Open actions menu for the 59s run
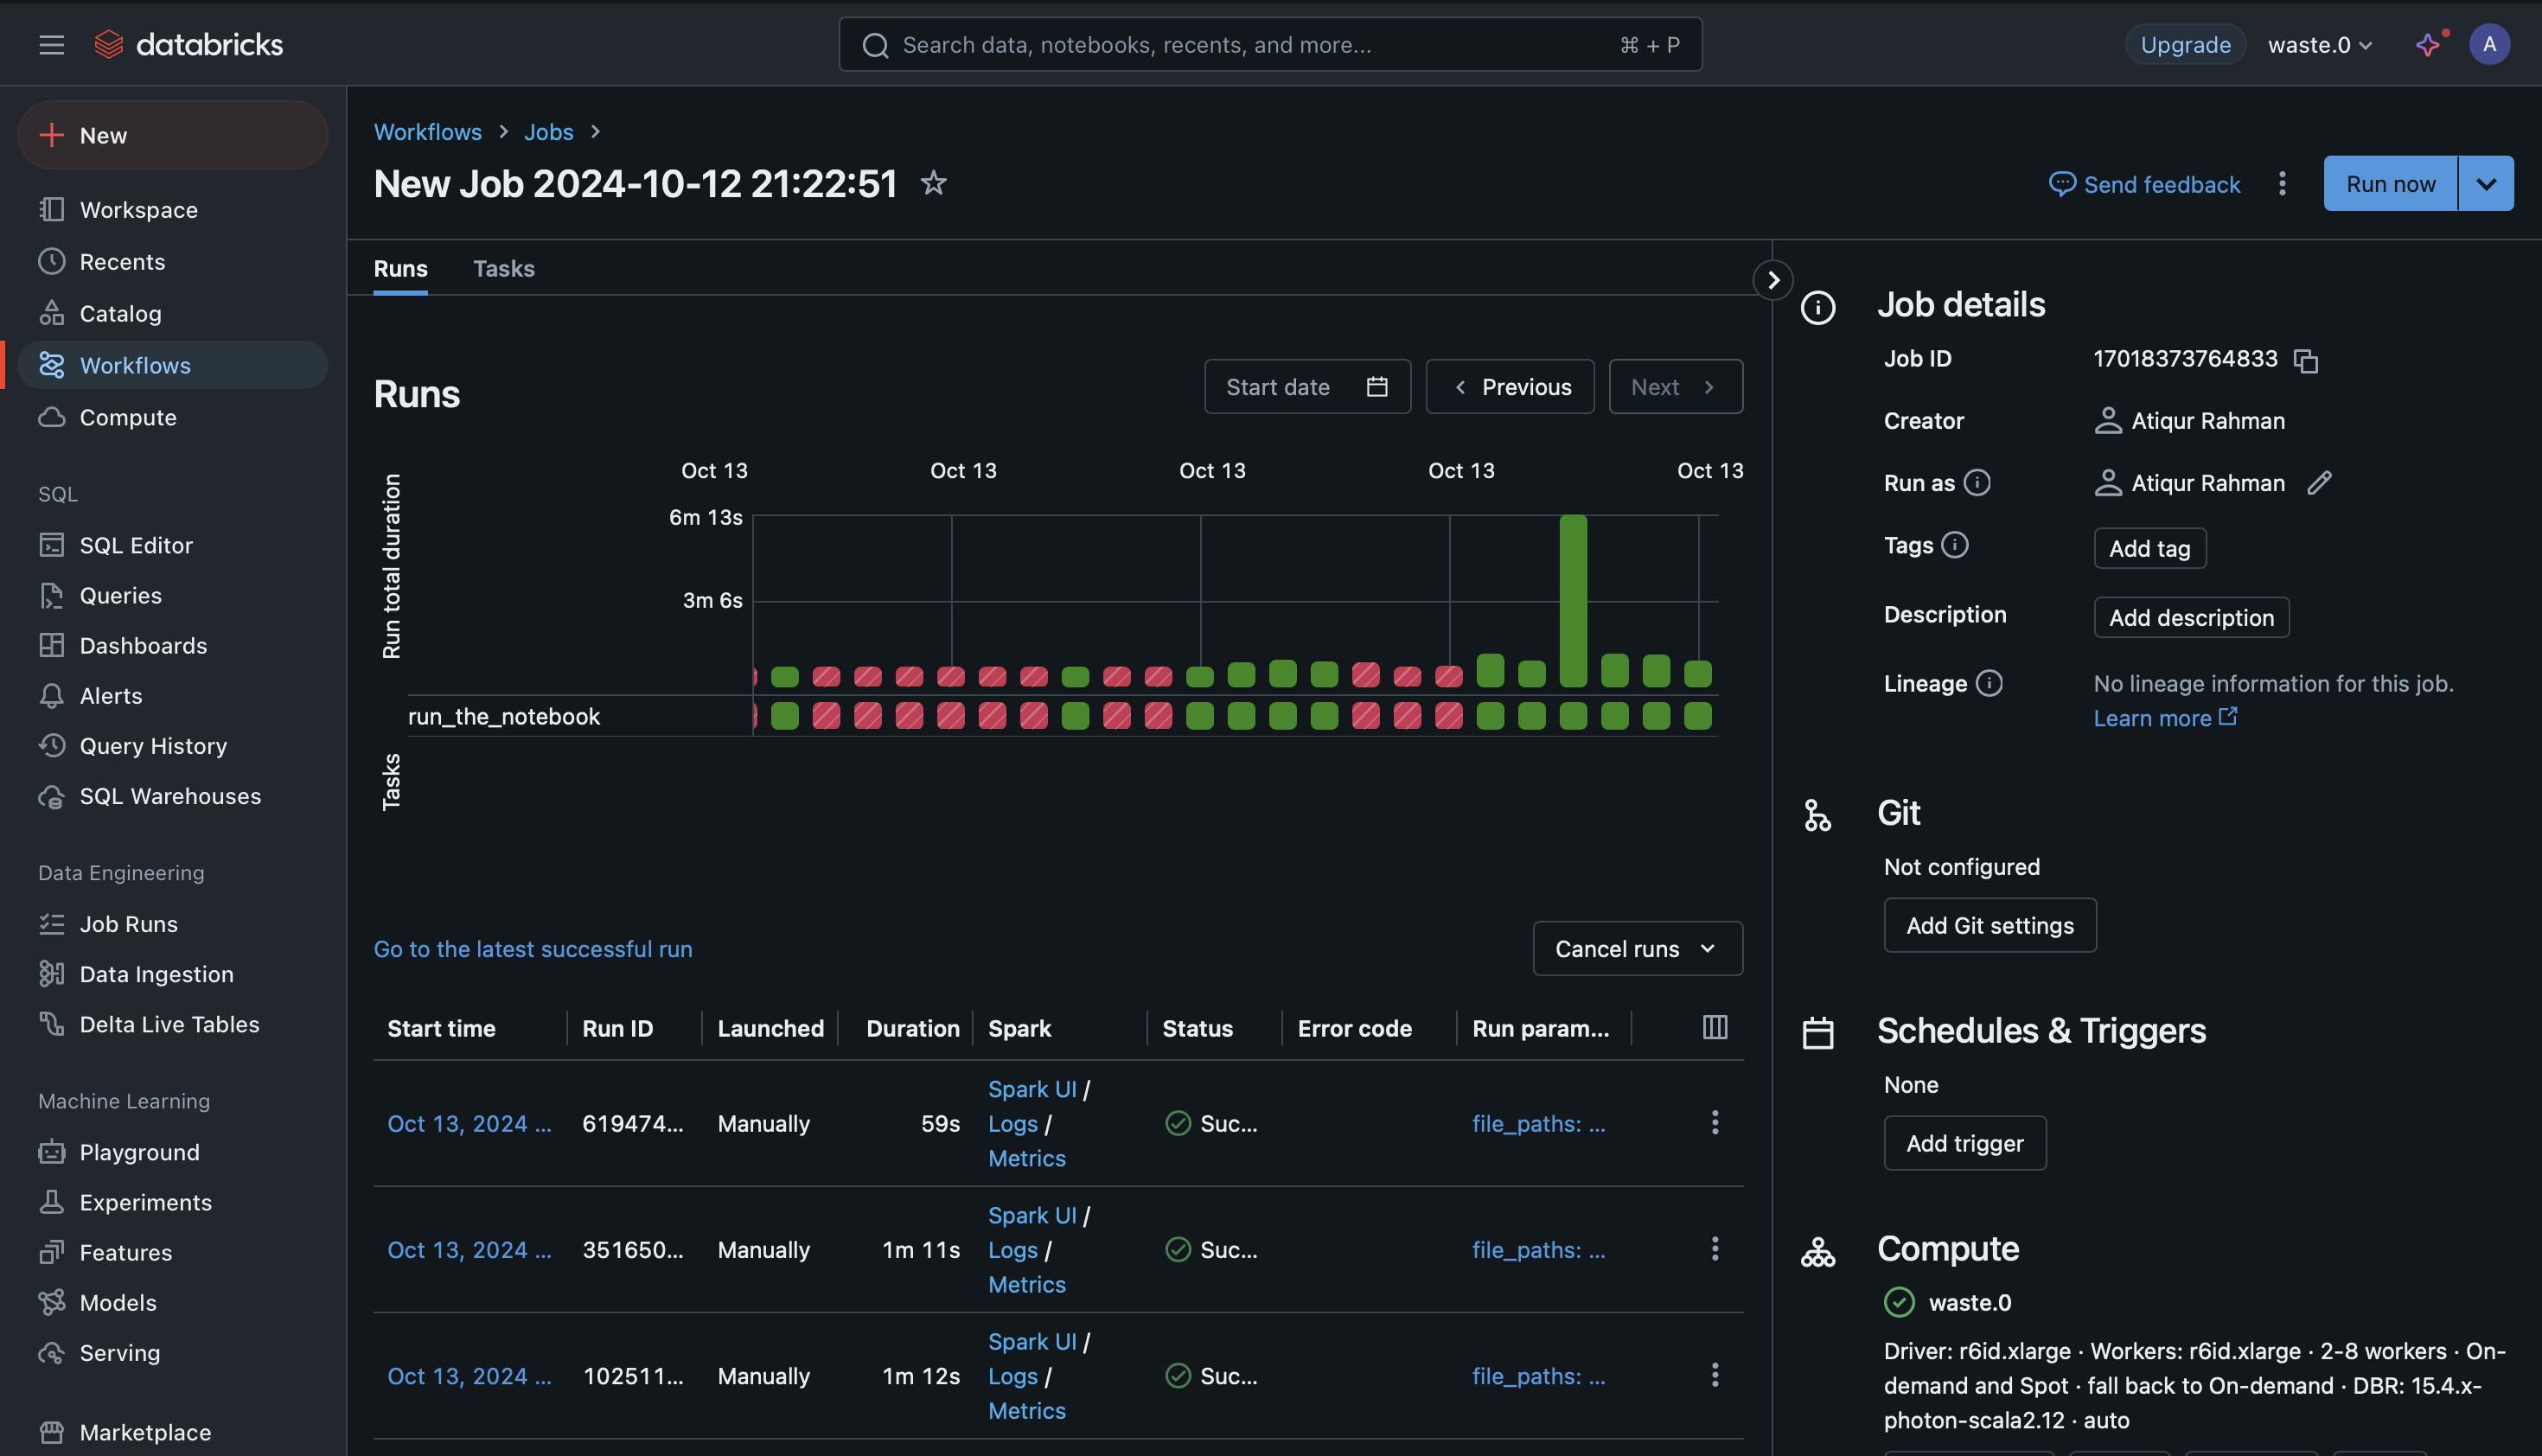 pos(1714,1122)
